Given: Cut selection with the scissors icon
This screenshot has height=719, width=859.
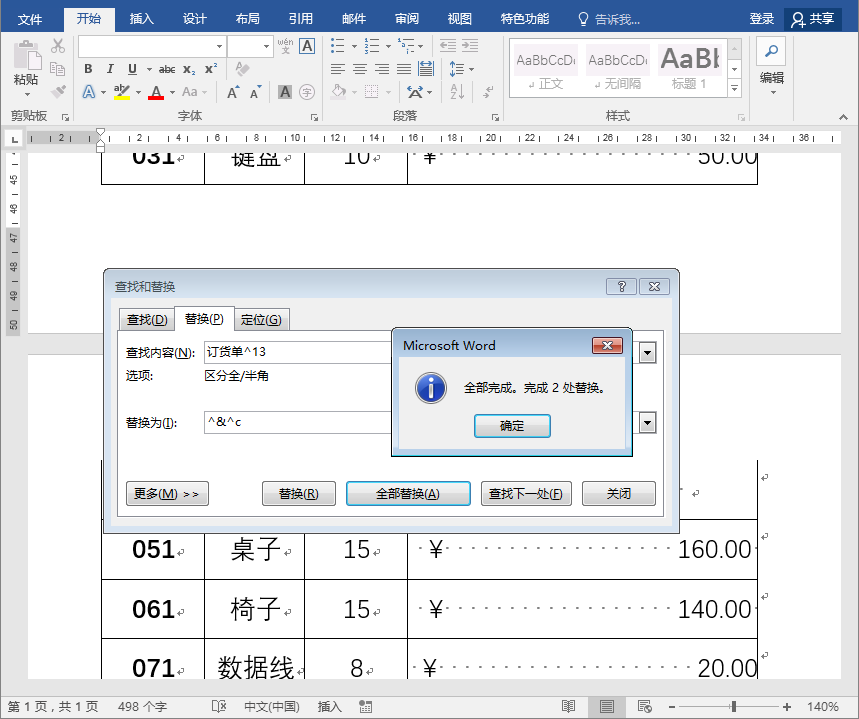Looking at the screenshot, I should [x=56, y=46].
